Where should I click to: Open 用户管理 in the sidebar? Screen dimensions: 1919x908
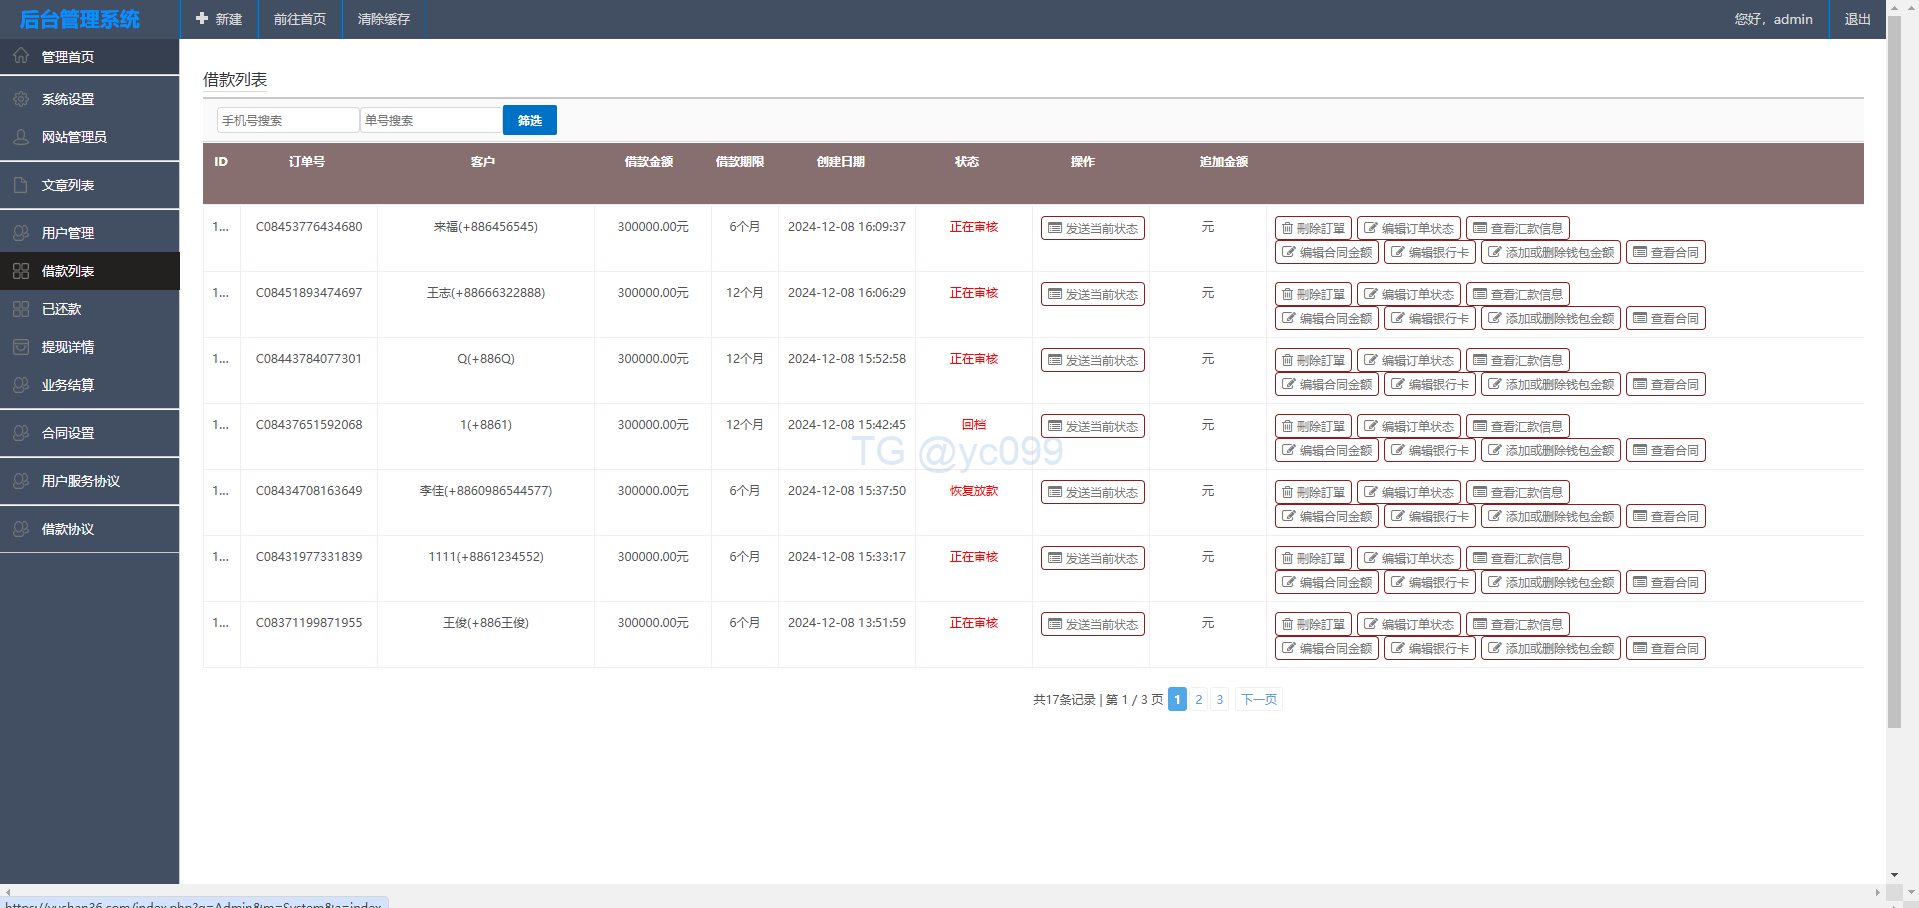click(x=67, y=233)
